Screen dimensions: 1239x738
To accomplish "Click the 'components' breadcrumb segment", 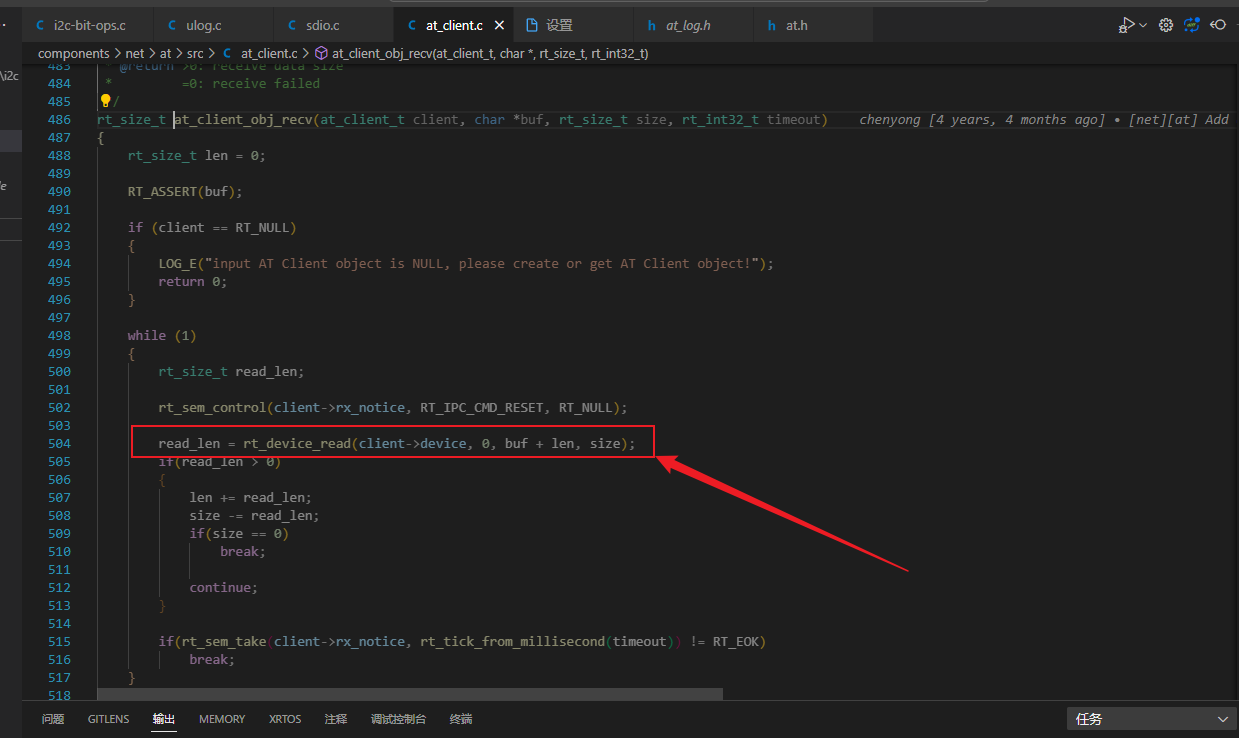I will tap(73, 53).
